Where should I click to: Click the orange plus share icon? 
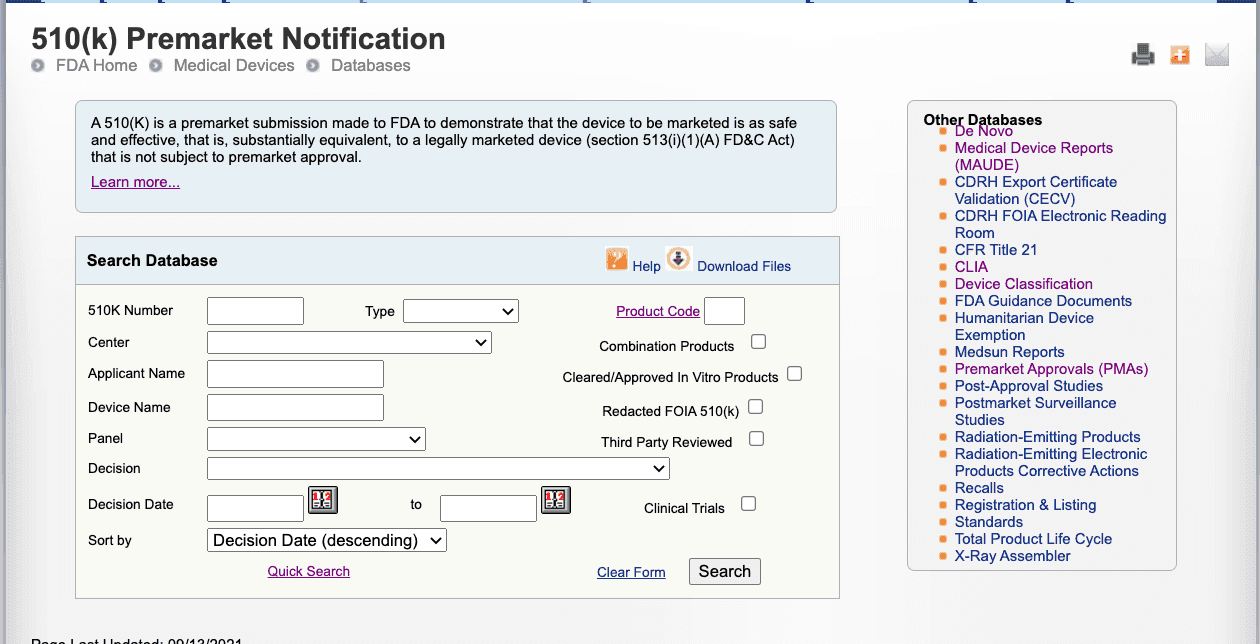click(1180, 55)
